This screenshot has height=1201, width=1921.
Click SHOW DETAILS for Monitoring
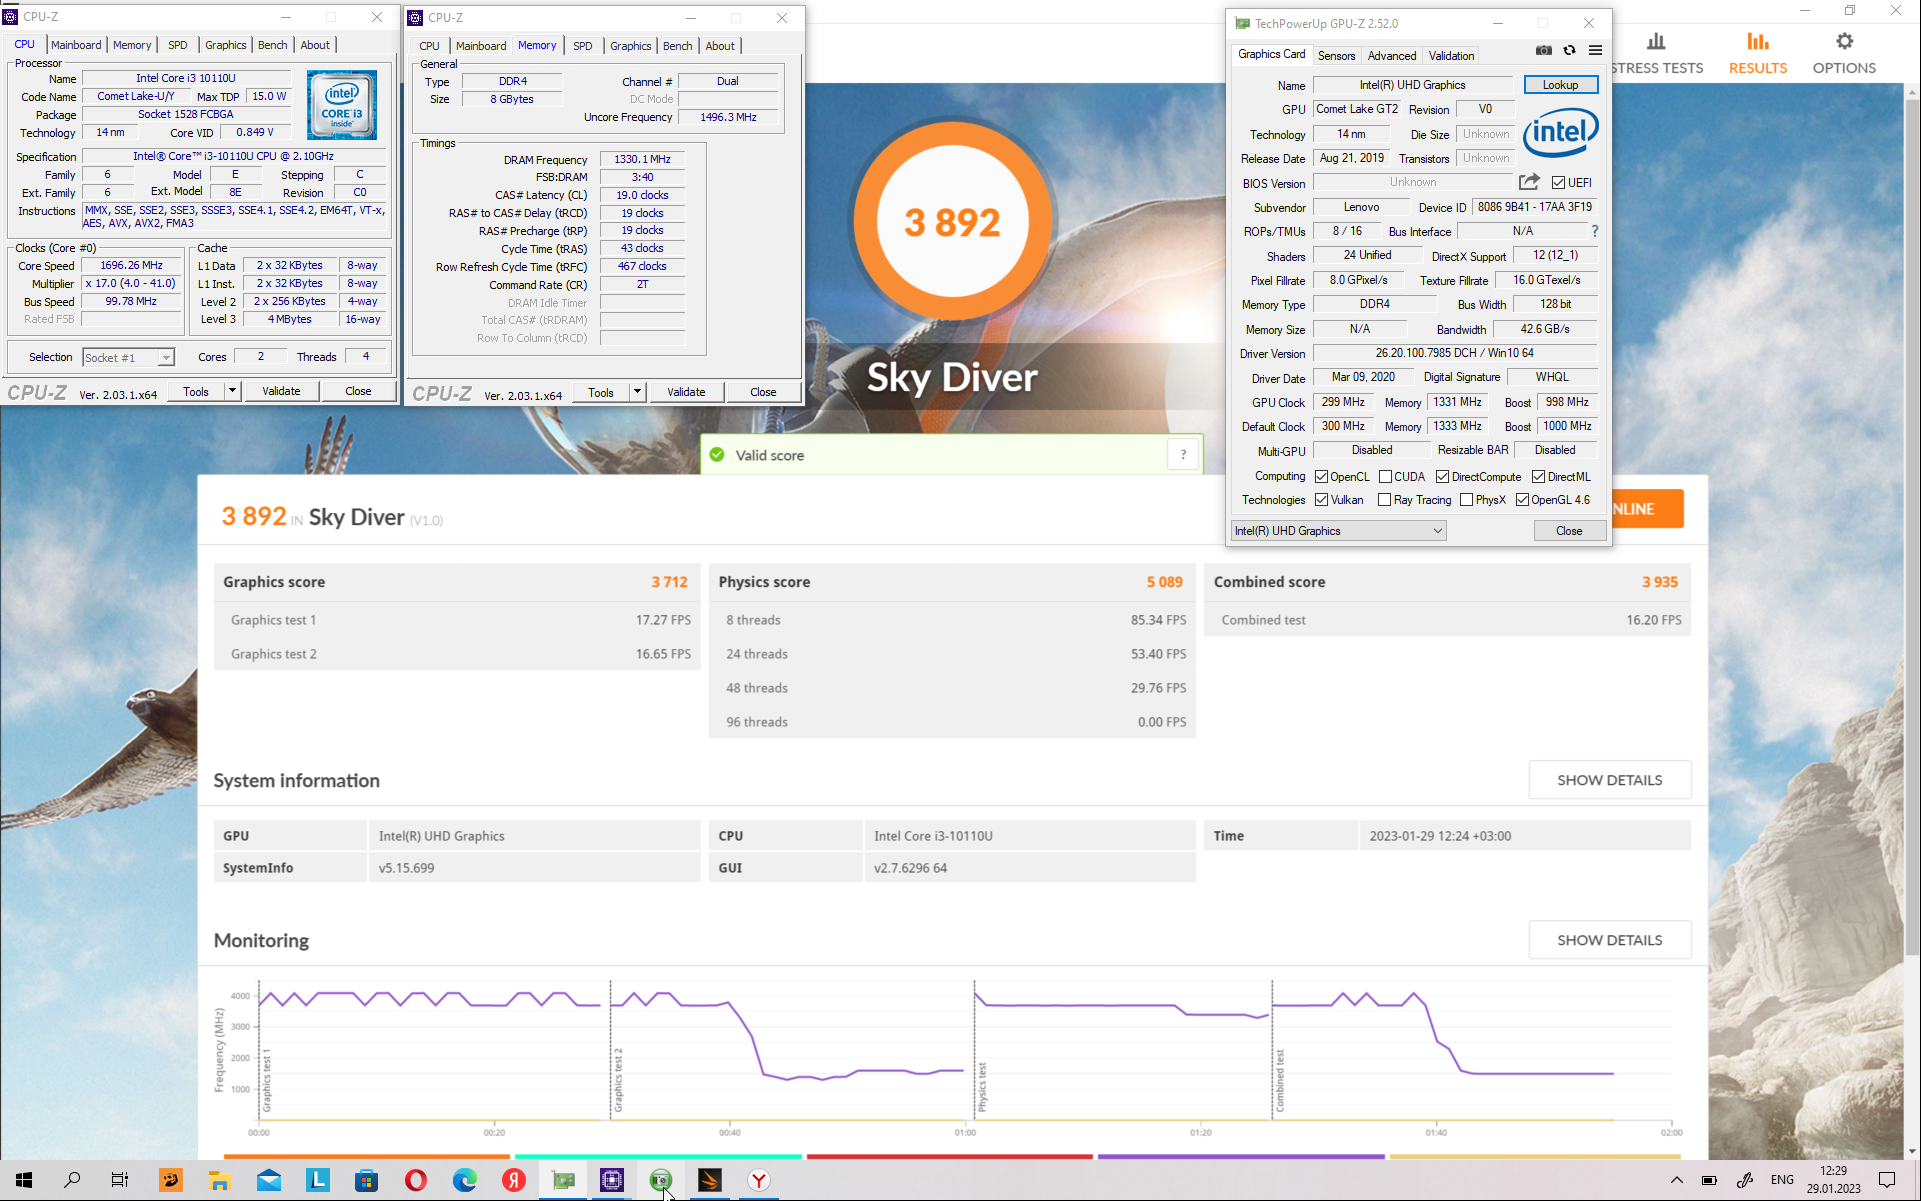(1609, 940)
